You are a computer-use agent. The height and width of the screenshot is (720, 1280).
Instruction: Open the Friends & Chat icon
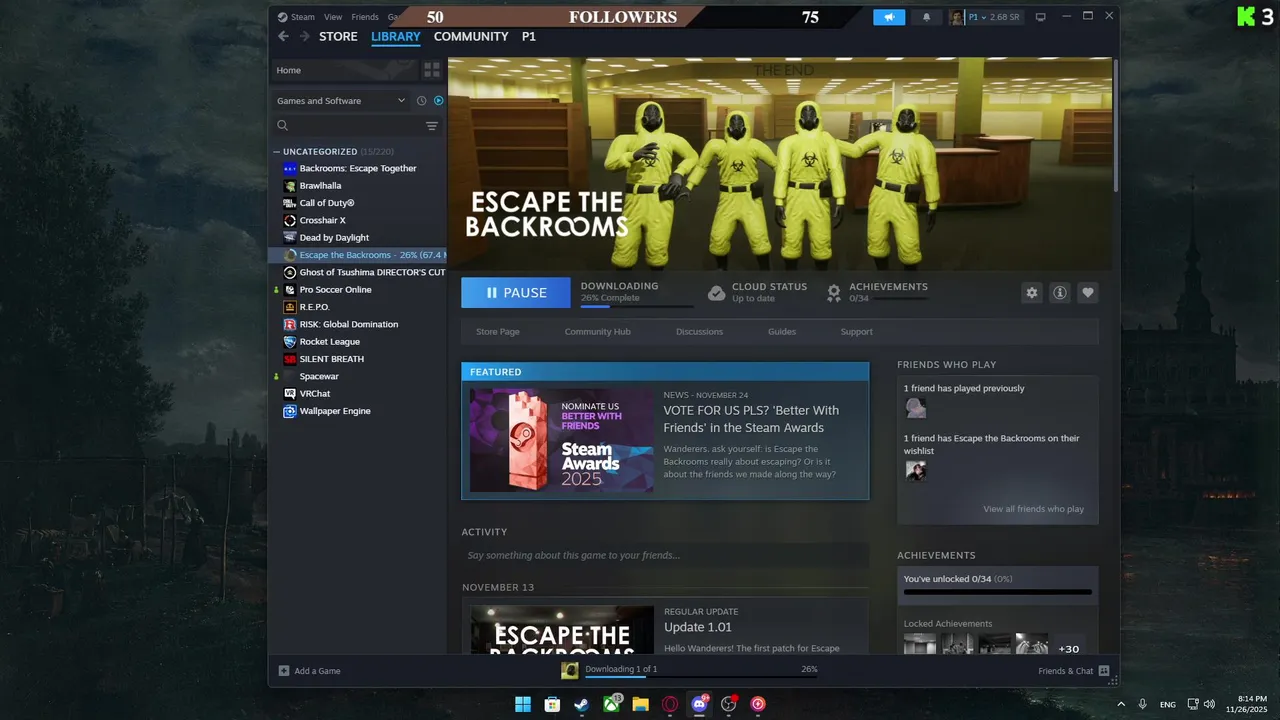click(x=1104, y=671)
